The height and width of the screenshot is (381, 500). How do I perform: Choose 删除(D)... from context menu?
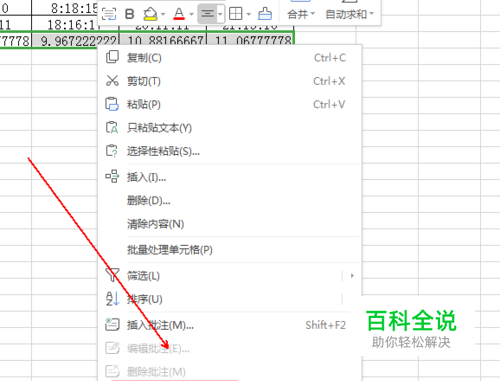coord(230,200)
